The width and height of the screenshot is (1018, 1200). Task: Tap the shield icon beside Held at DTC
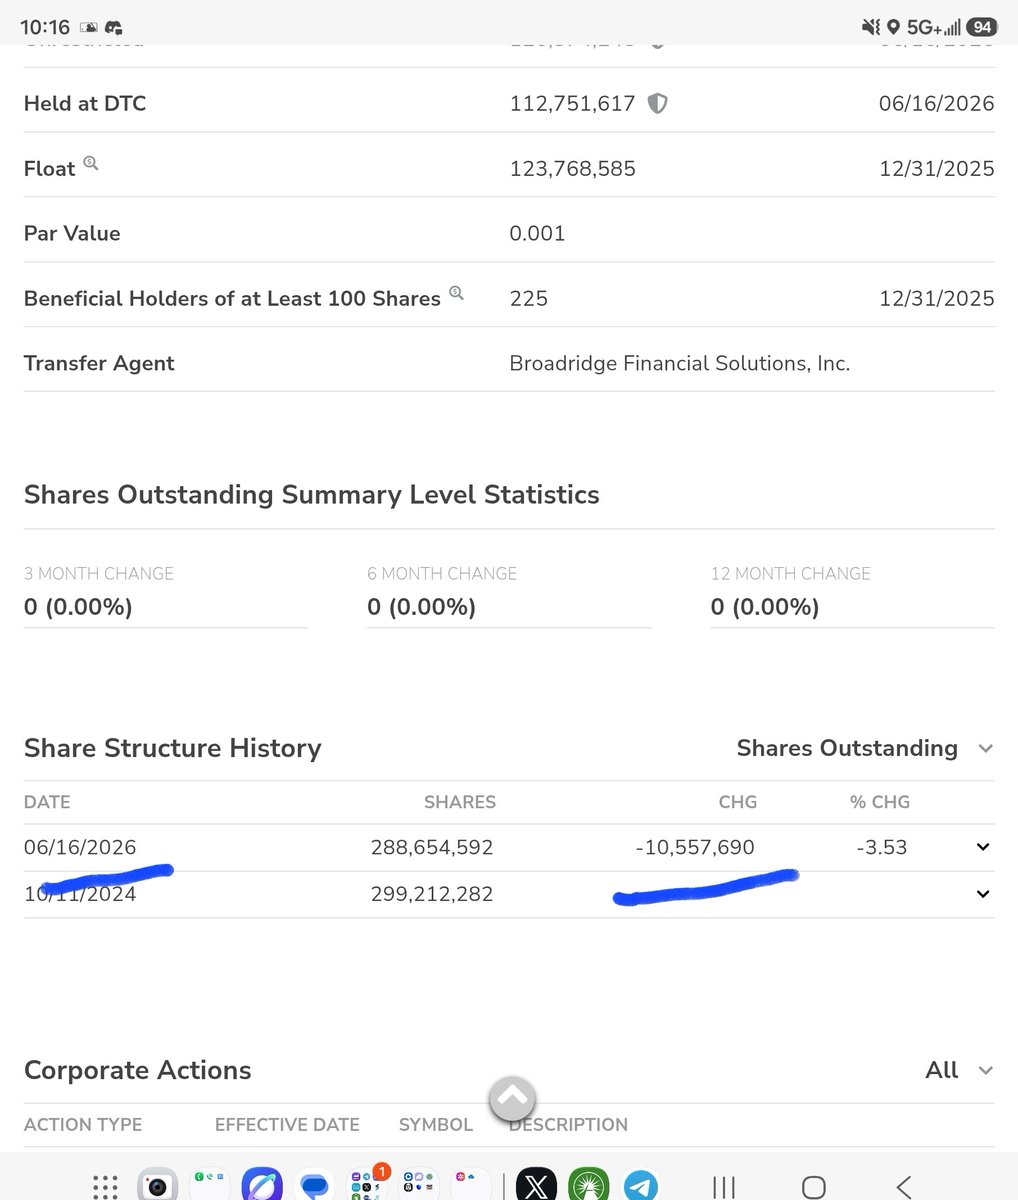coord(657,103)
